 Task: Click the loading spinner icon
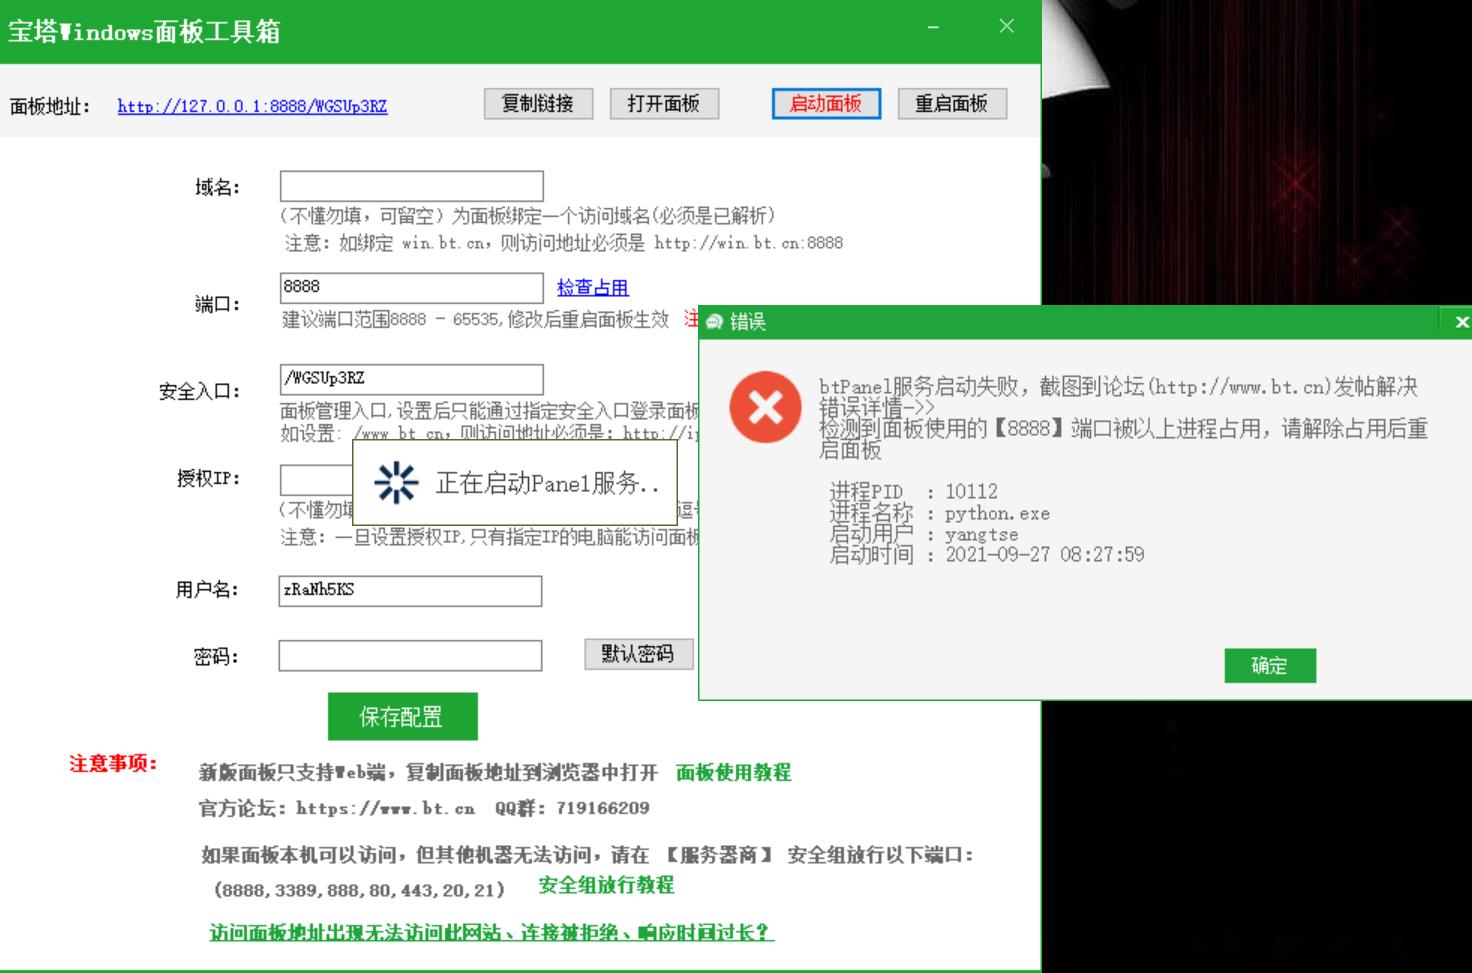pos(396,483)
